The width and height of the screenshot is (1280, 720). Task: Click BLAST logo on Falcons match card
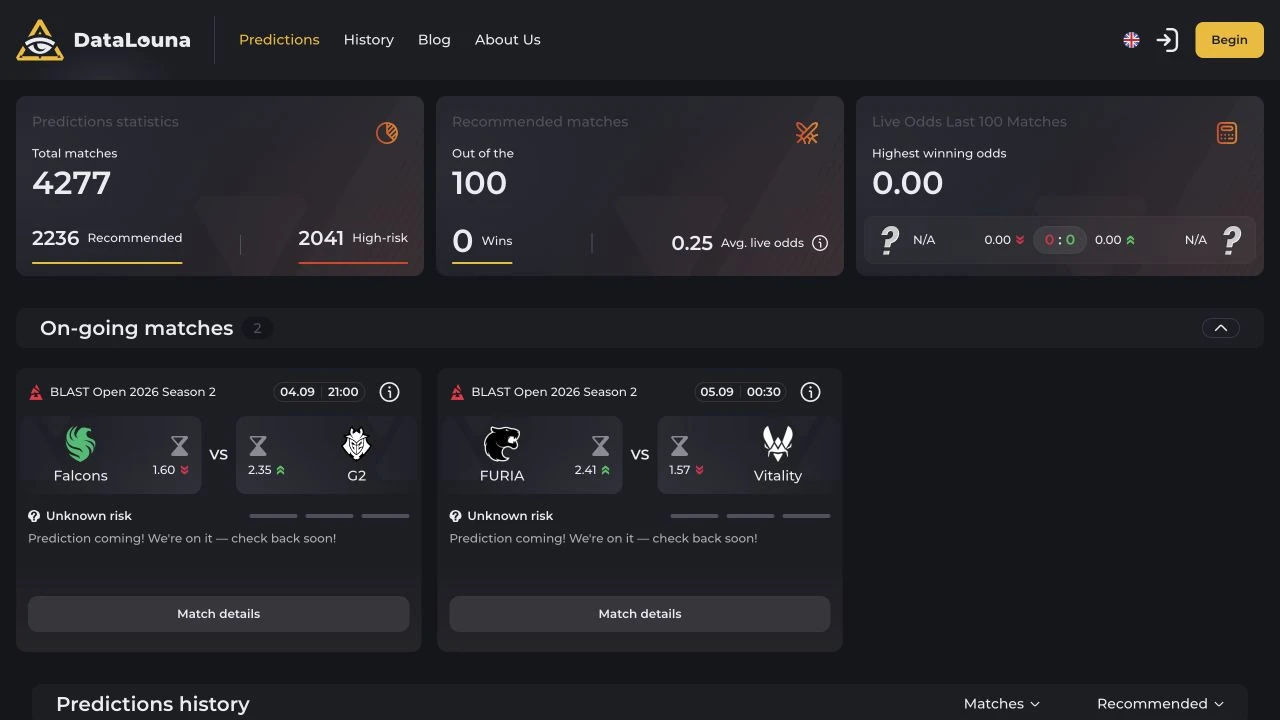click(x=36, y=392)
